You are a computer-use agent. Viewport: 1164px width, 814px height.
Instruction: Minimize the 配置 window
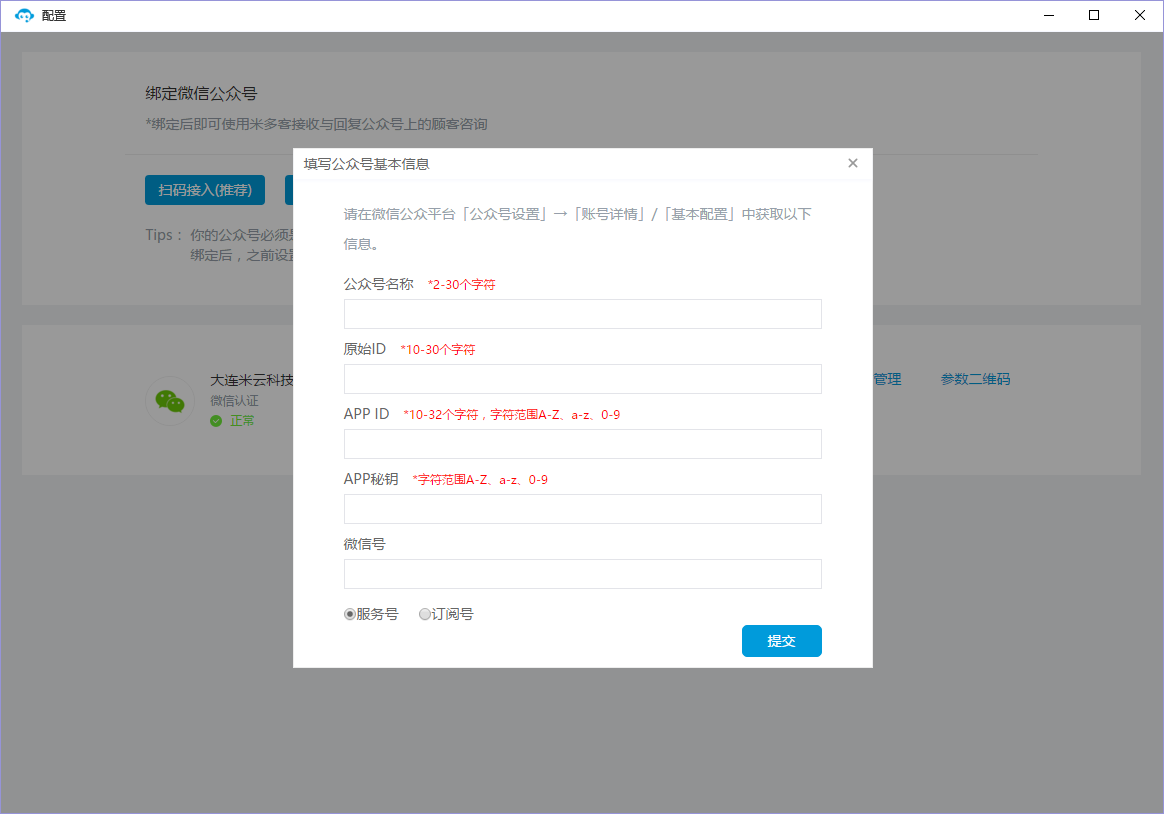click(x=1049, y=15)
